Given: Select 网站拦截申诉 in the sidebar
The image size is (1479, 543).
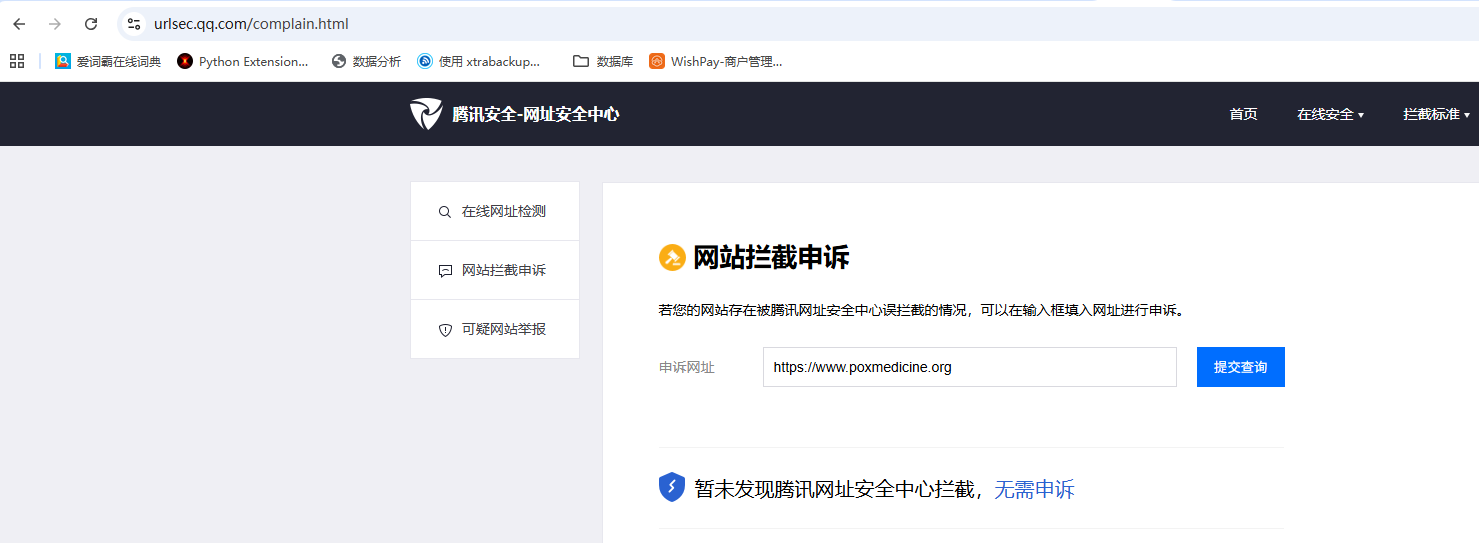Looking at the screenshot, I should click(x=495, y=270).
